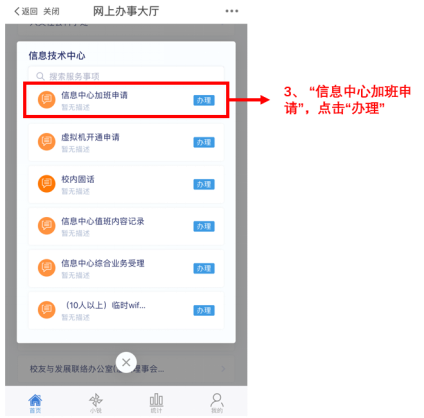The height and width of the screenshot is (418, 424).
Task: Open the 统计 statistics tab
Action: pos(156,403)
